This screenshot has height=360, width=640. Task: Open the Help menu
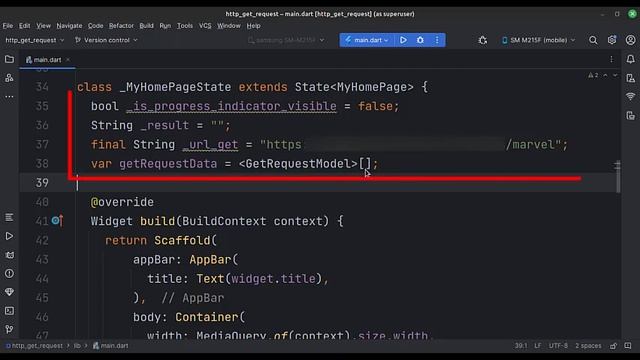click(253, 26)
